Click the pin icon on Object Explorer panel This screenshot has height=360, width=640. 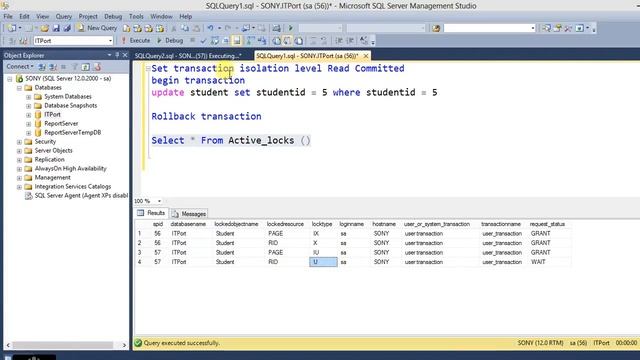pyautogui.click(x=117, y=55)
